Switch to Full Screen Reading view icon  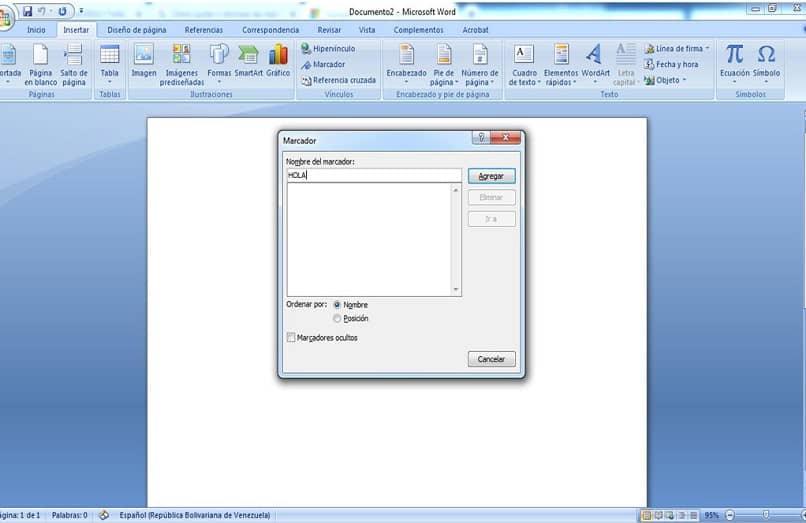658,515
